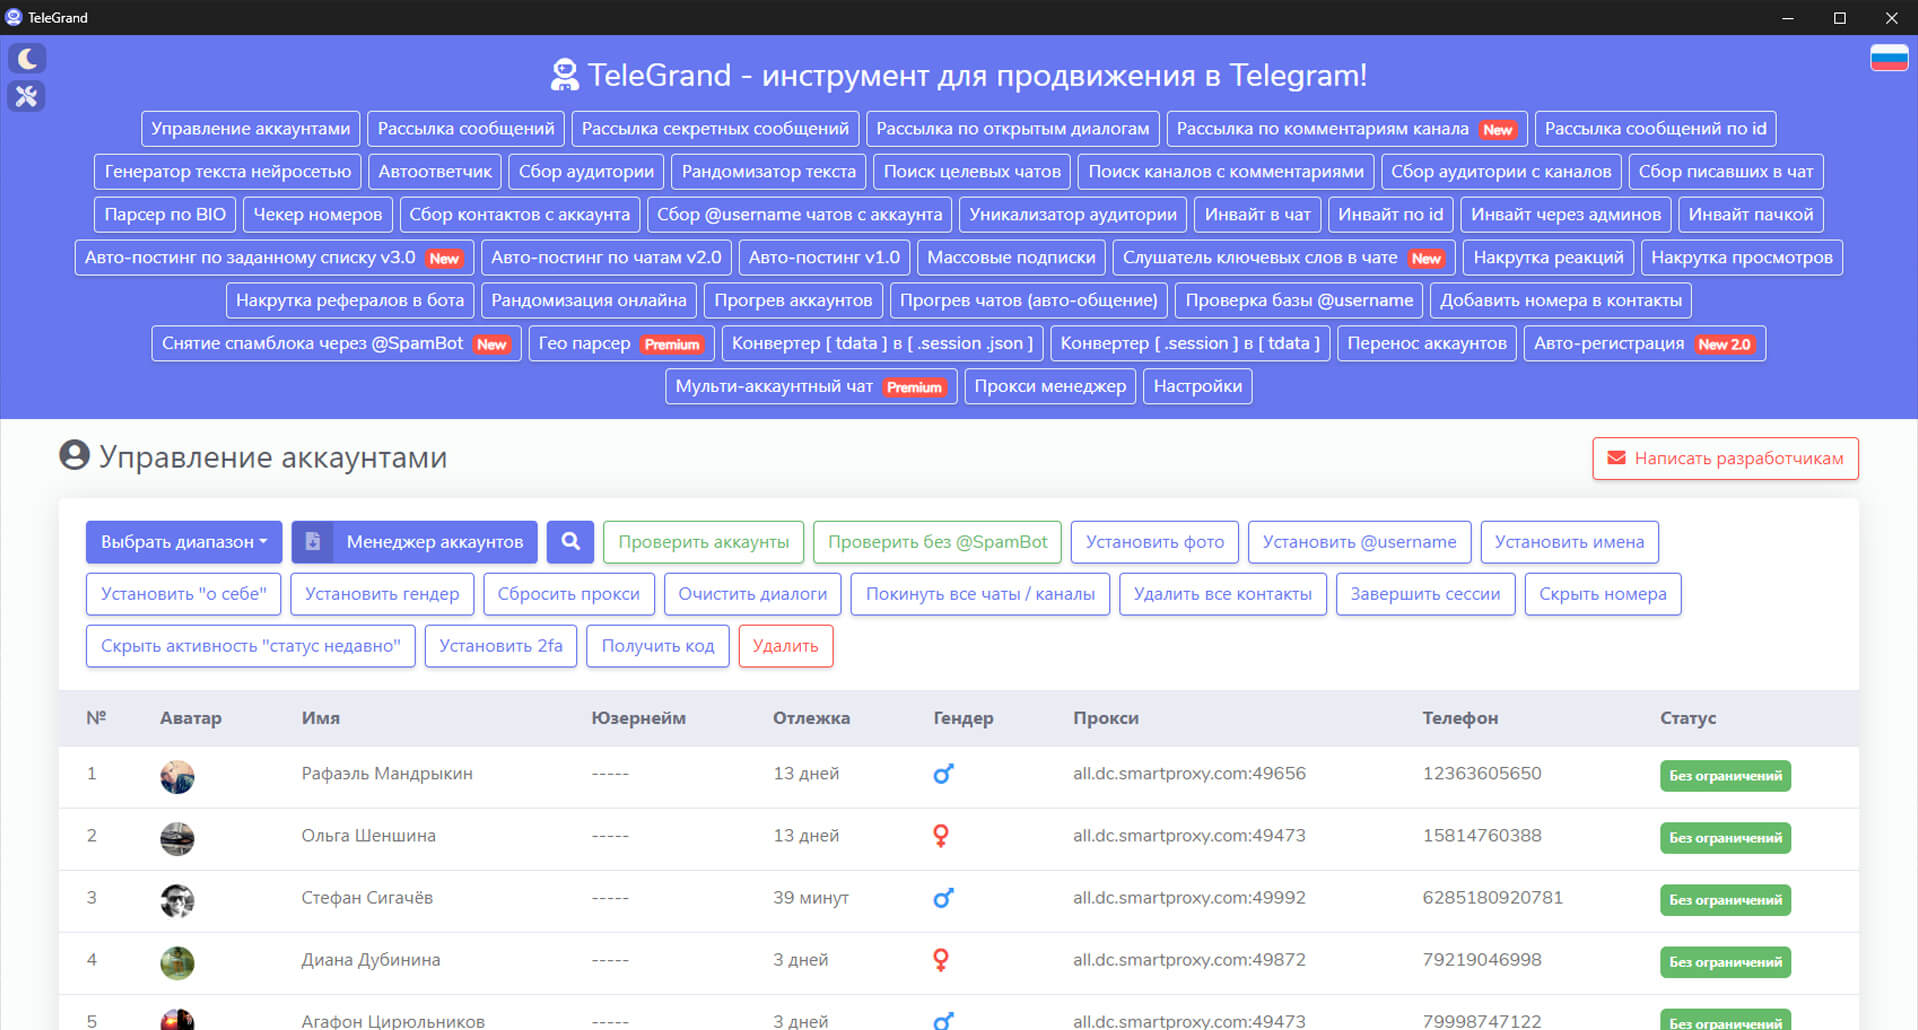1918x1030 pixels.
Task: Toggle dark mode with the moon icon
Action: 27,59
